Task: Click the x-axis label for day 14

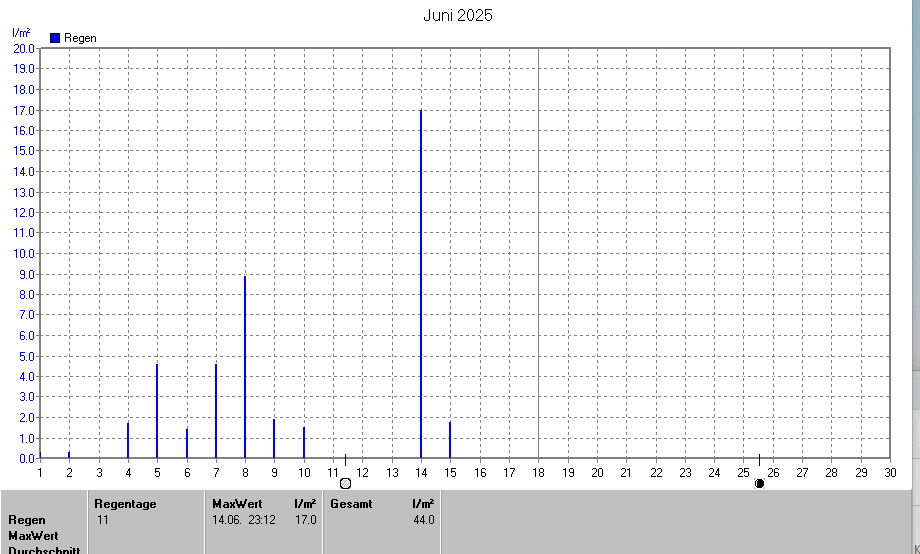Action: coord(421,473)
